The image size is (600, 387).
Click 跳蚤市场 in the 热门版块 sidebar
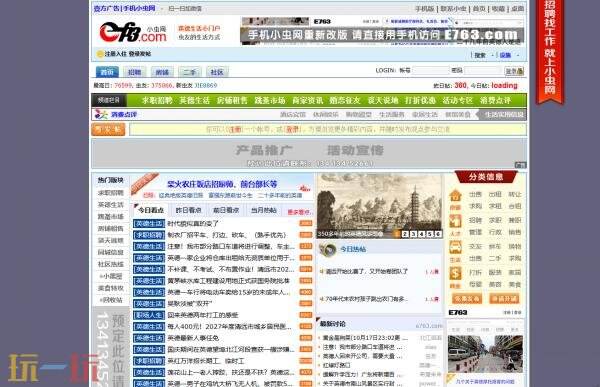(x=110, y=217)
